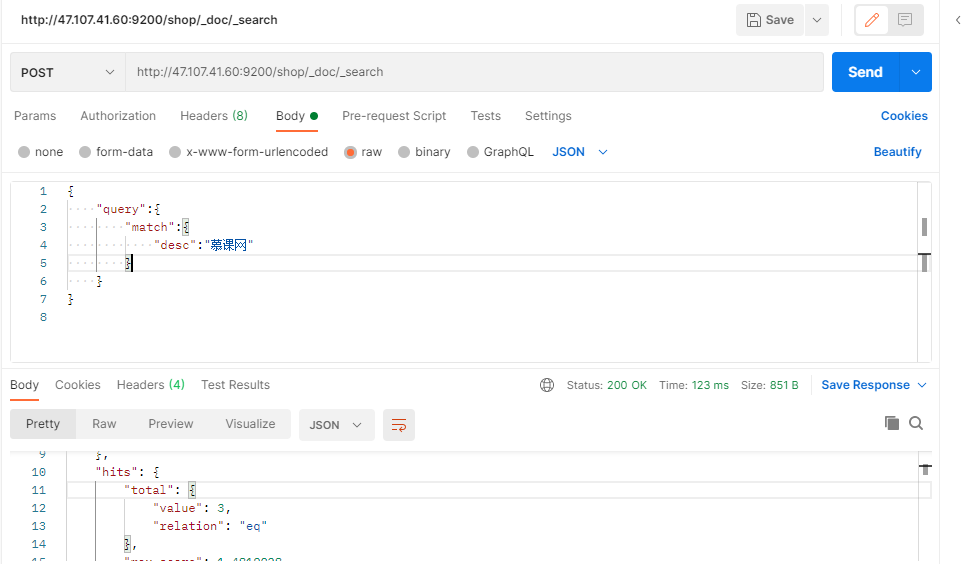Open the Params tab
The image size is (961, 564).
35,116
